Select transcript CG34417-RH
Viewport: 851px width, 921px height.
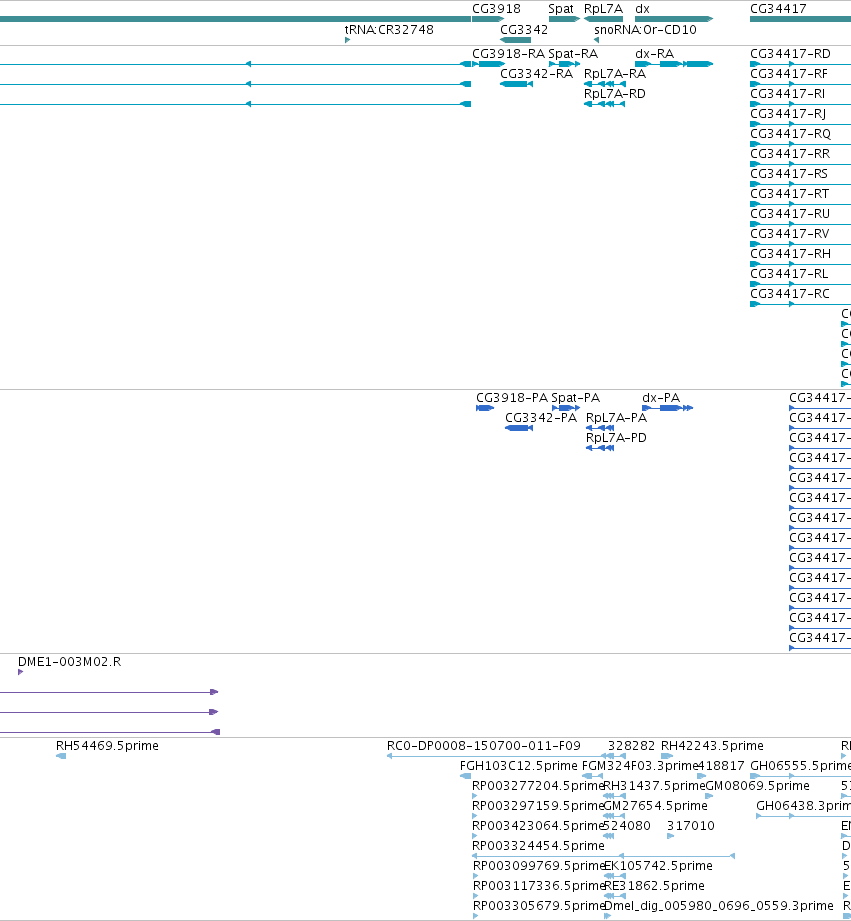coord(800,264)
